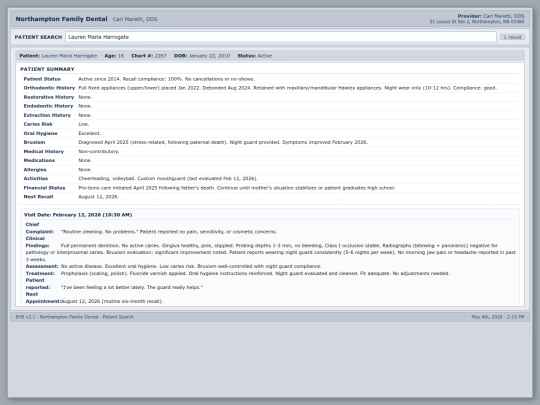
Task: Click the '1 result' badge
Action: [512, 37]
